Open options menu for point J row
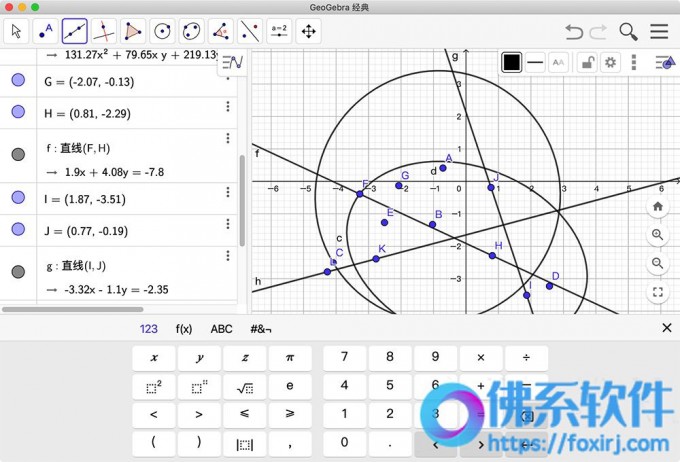 (x=228, y=224)
